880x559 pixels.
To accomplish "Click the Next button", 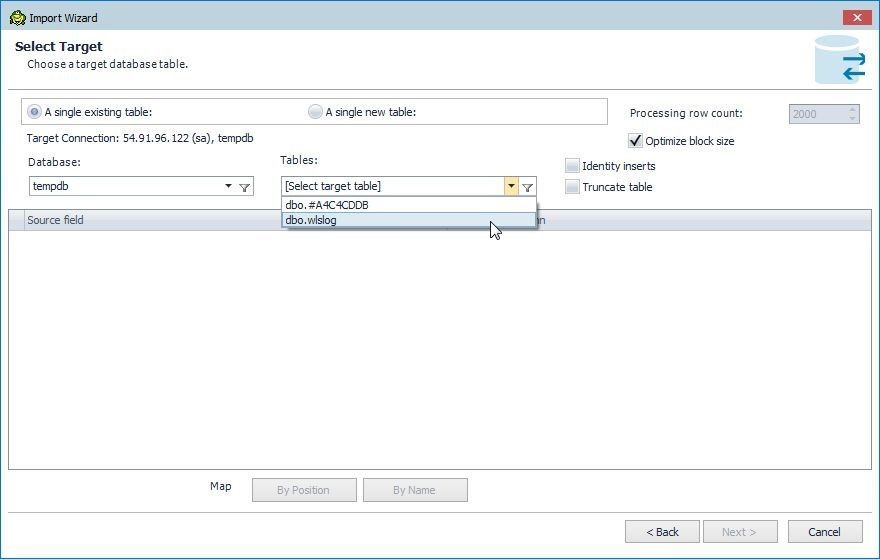I will coord(740,531).
